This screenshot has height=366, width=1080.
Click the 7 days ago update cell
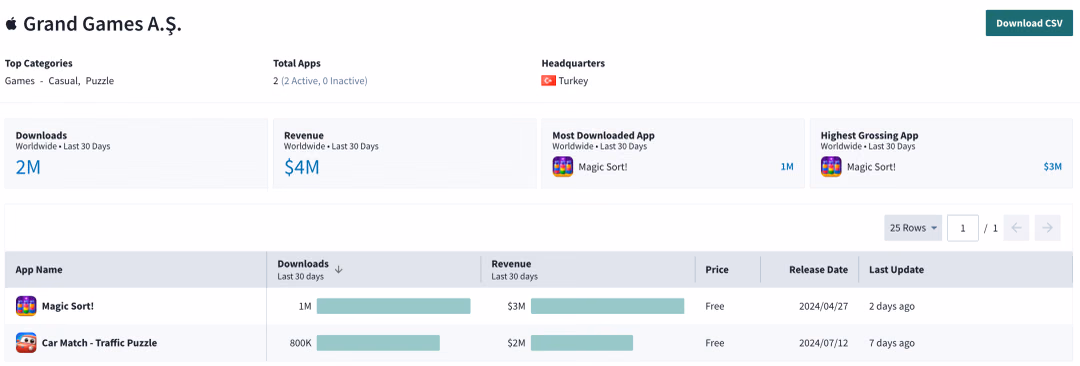point(892,343)
